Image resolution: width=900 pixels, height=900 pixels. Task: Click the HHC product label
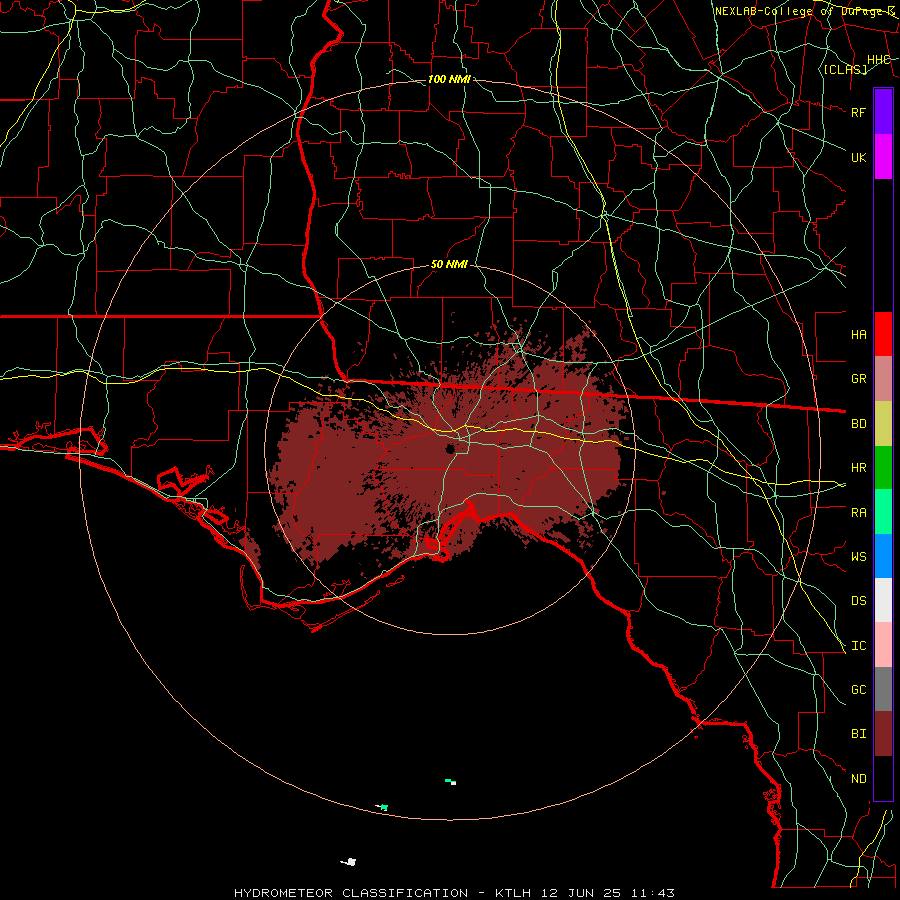pyautogui.click(x=879, y=60)
